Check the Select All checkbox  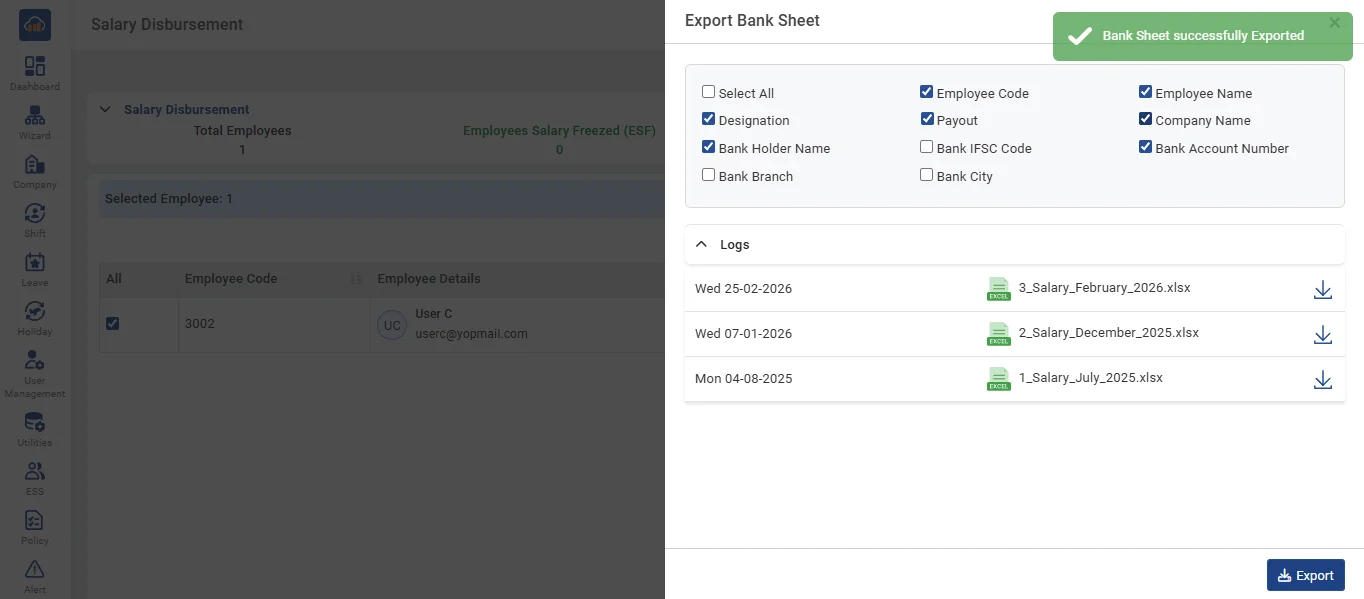pyautogui.click(x=709, y=92)
